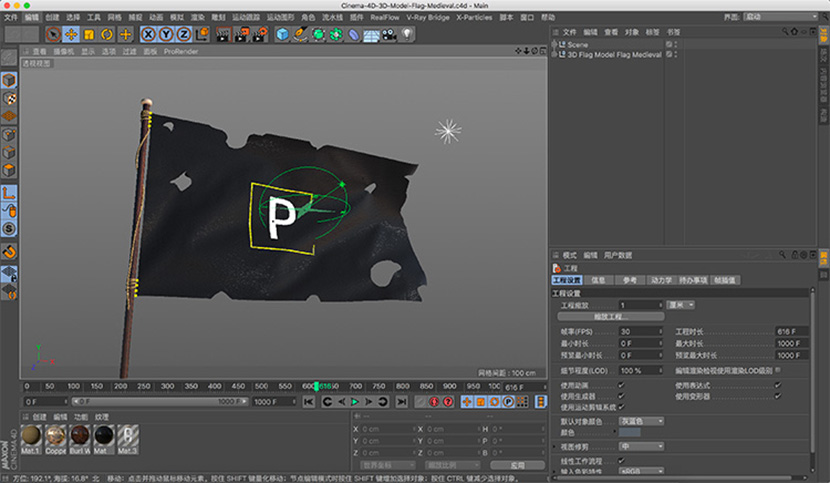The height and width of the screenshot is (483, 830).
Task: Open the 视图修剪 dropdown
Action: [x=641, y=446]
